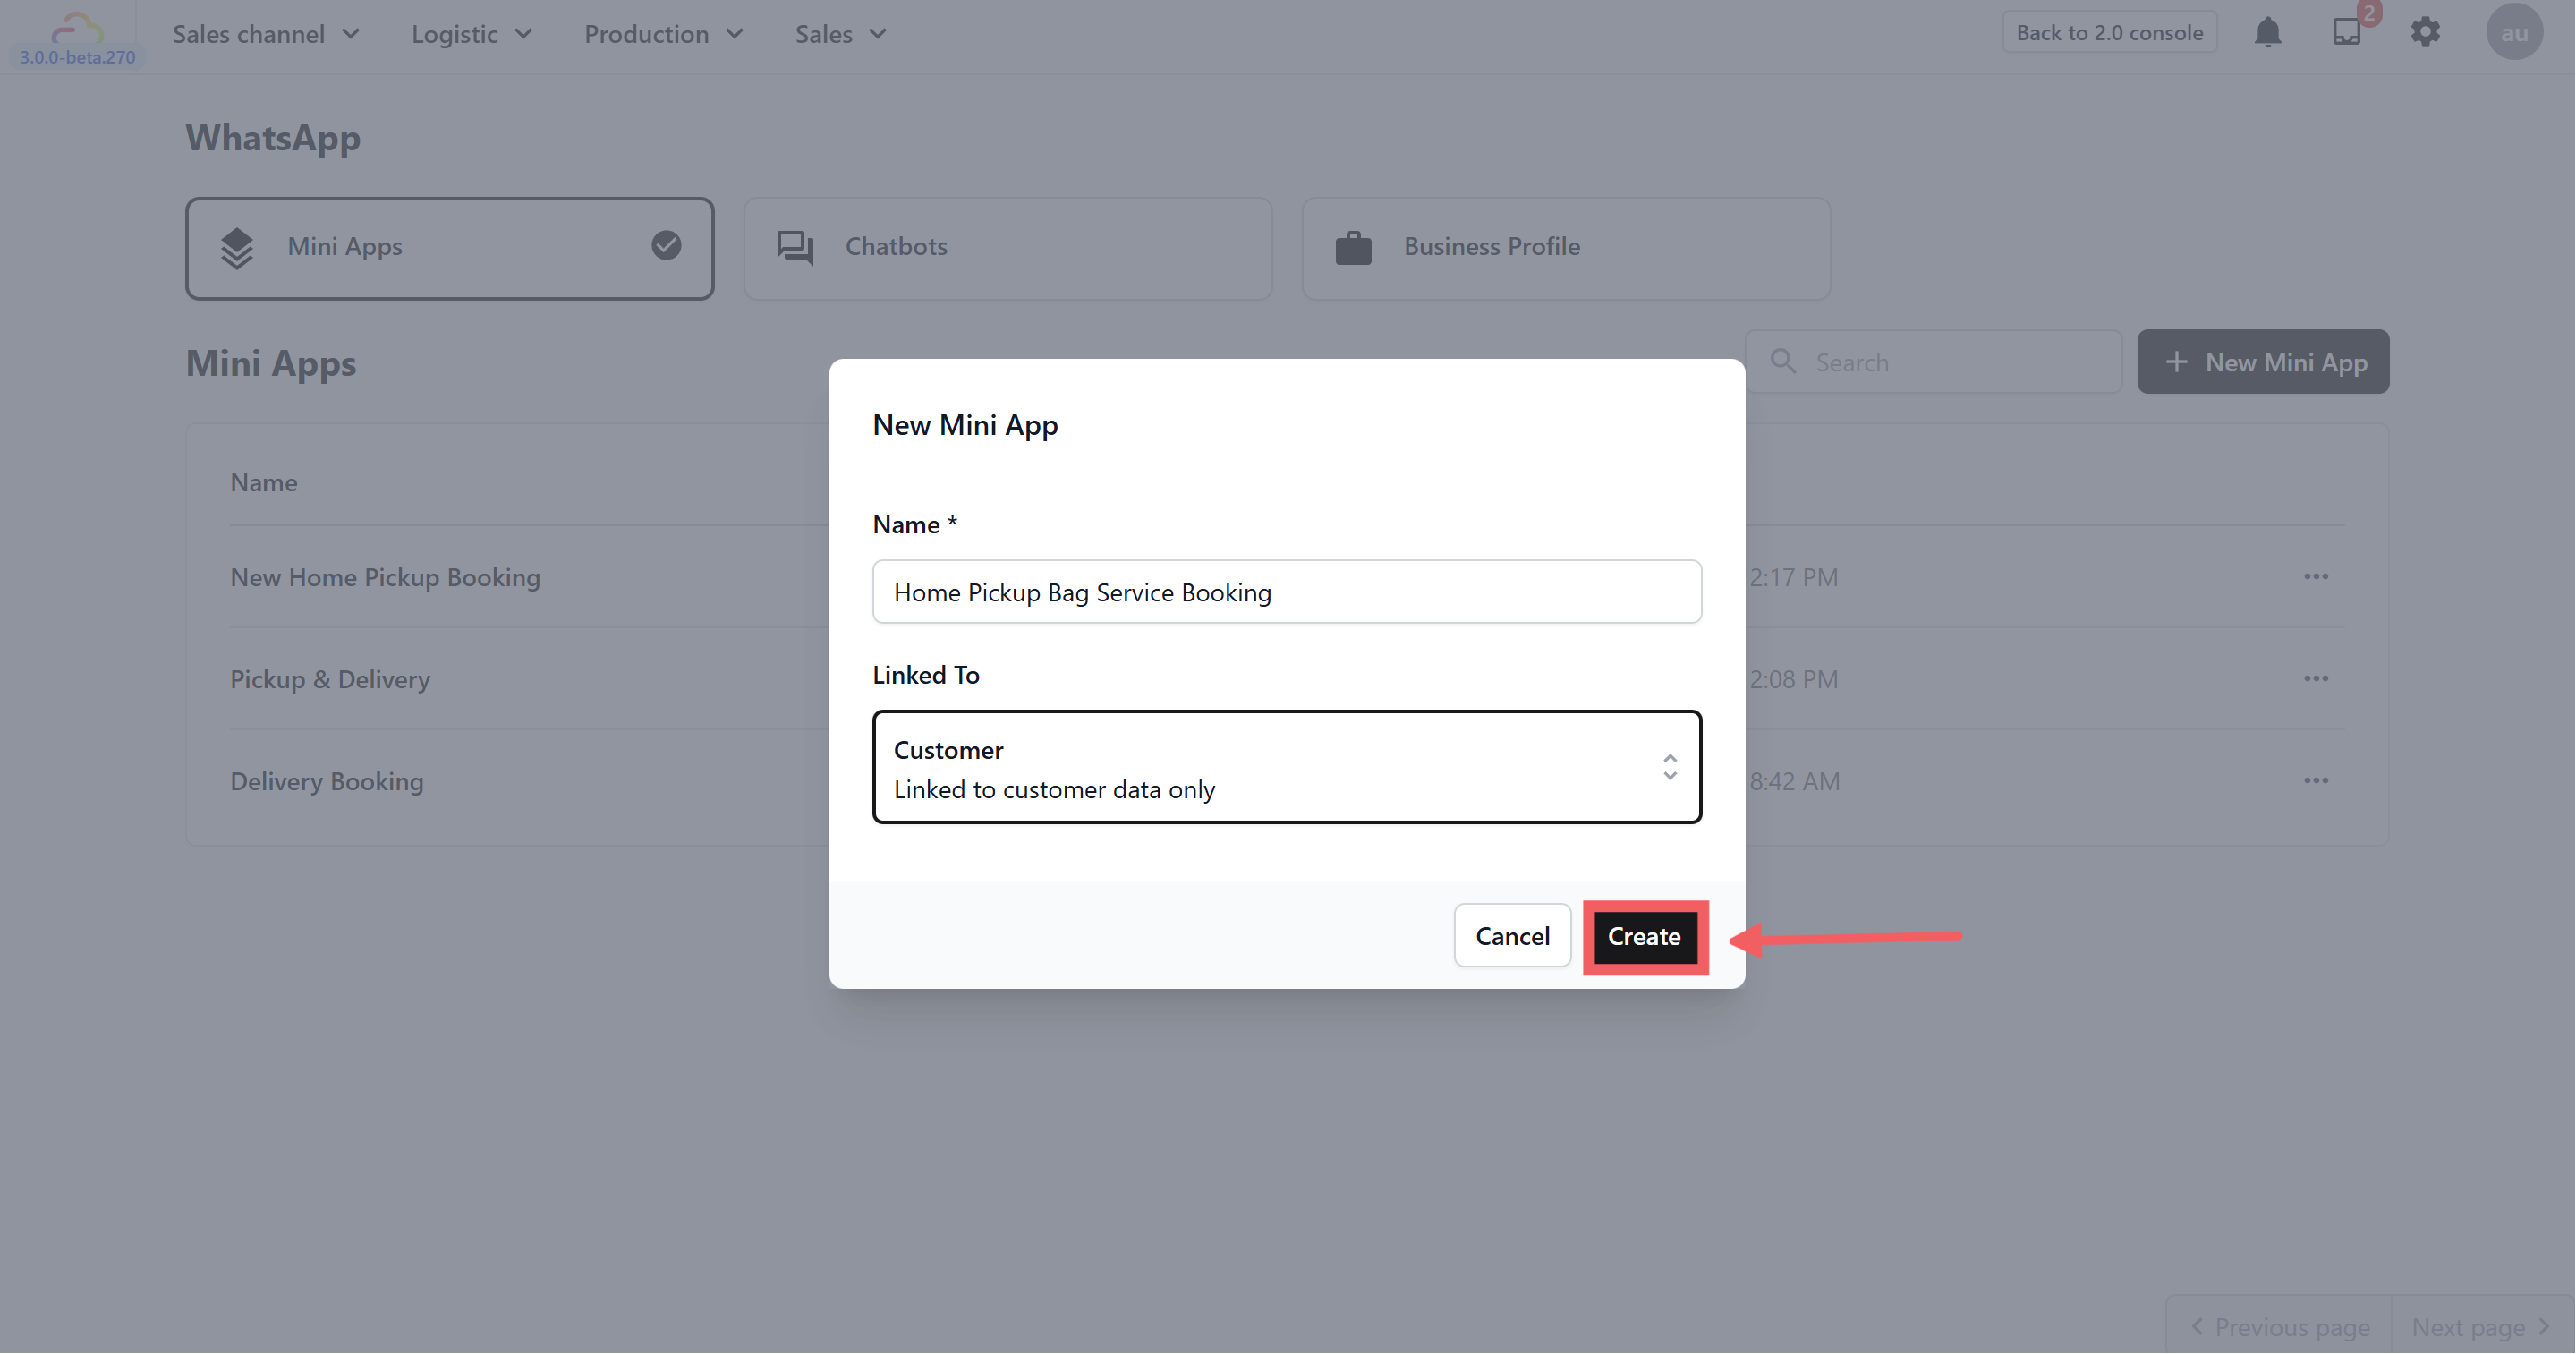
Task: Open the Production menu
Action: pyautogui.click(x=663, y=34)
